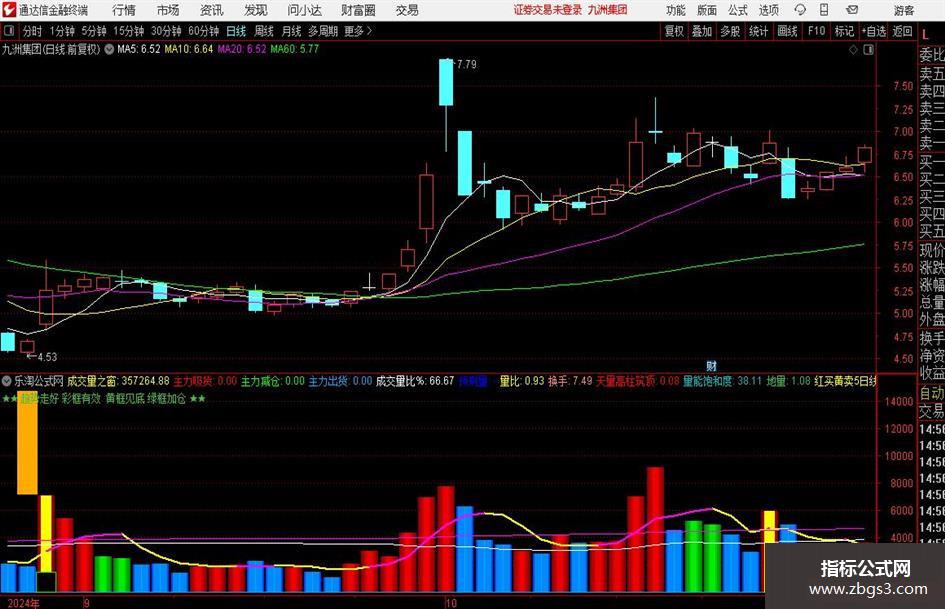Click the 财 marker on the chart
Image resolution: width=945 pixels, height=609 pixels.
711,366
